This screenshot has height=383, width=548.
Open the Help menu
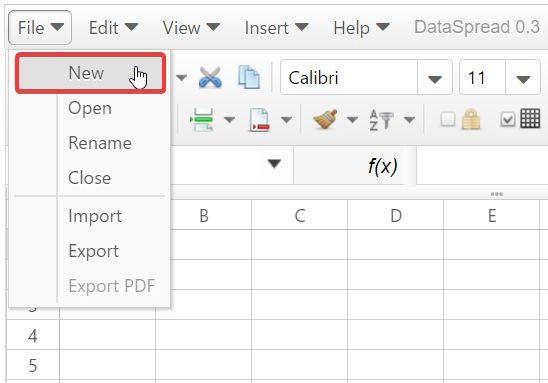361,28
